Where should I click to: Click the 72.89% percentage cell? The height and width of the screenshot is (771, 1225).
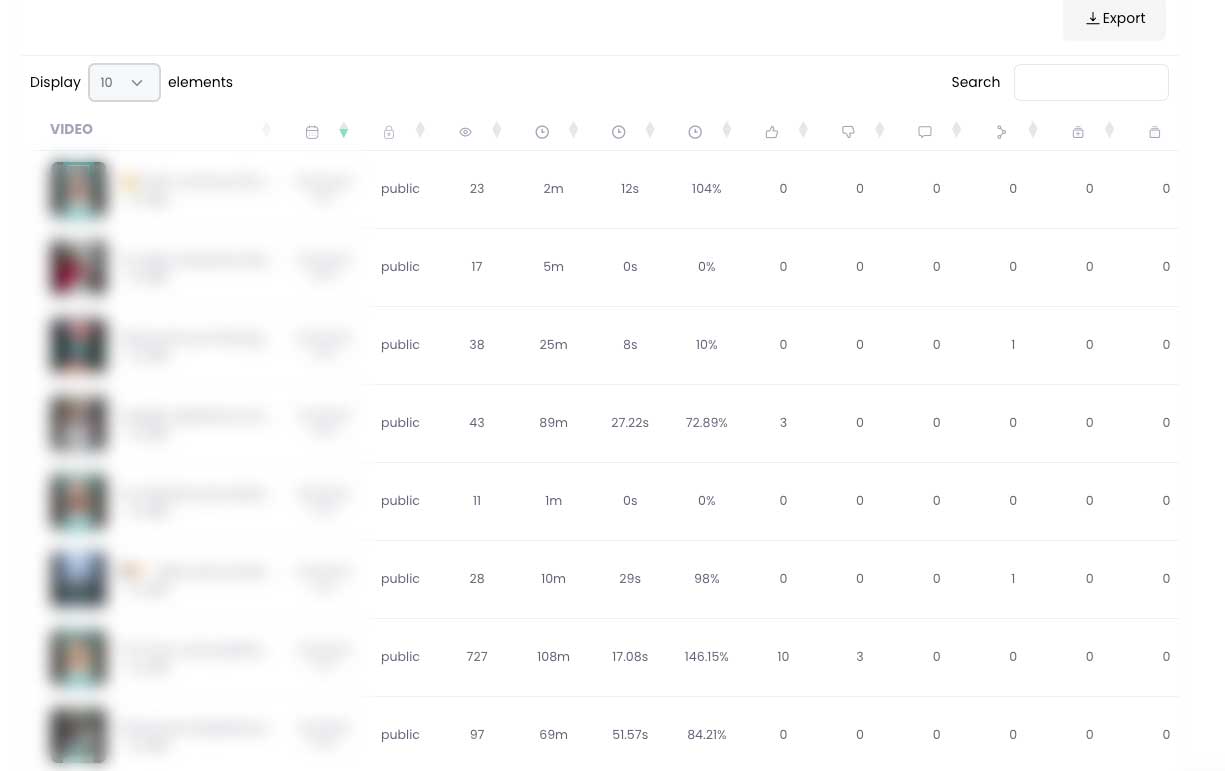(x=706, y=423)
